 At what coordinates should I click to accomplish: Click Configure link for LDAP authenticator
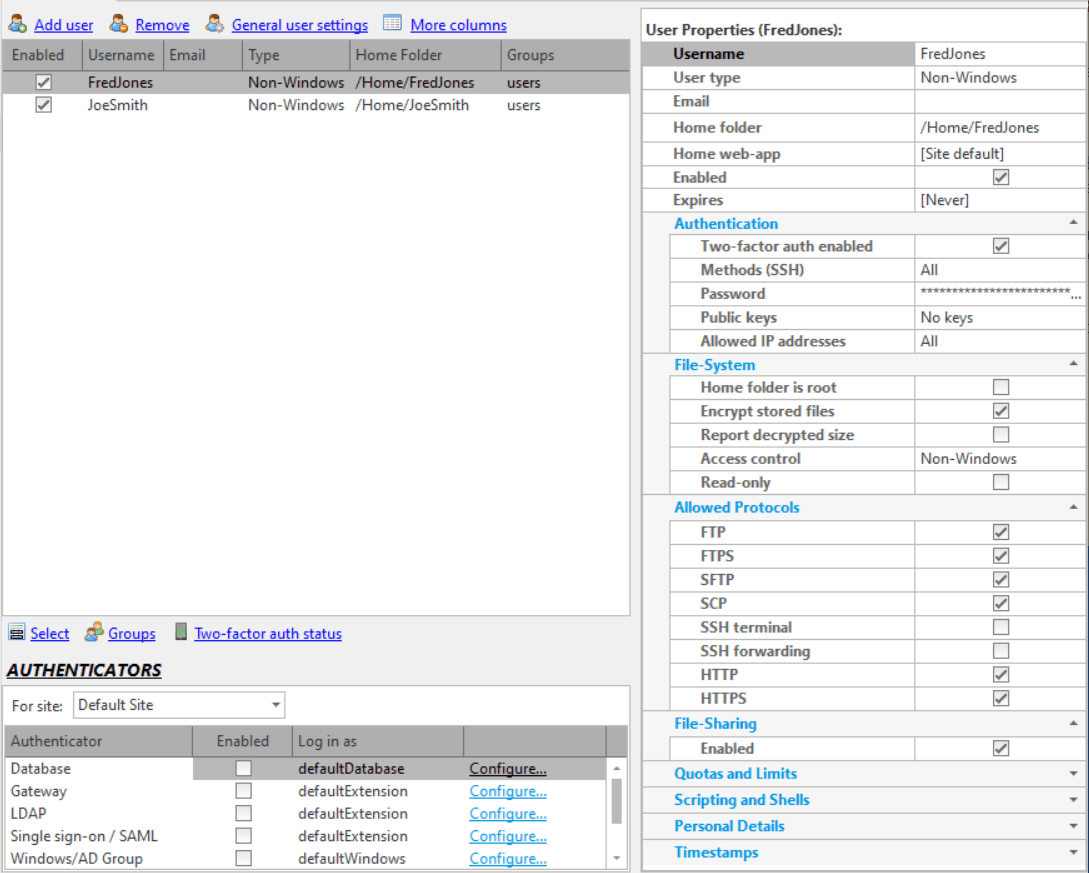(x=508, y=814)
